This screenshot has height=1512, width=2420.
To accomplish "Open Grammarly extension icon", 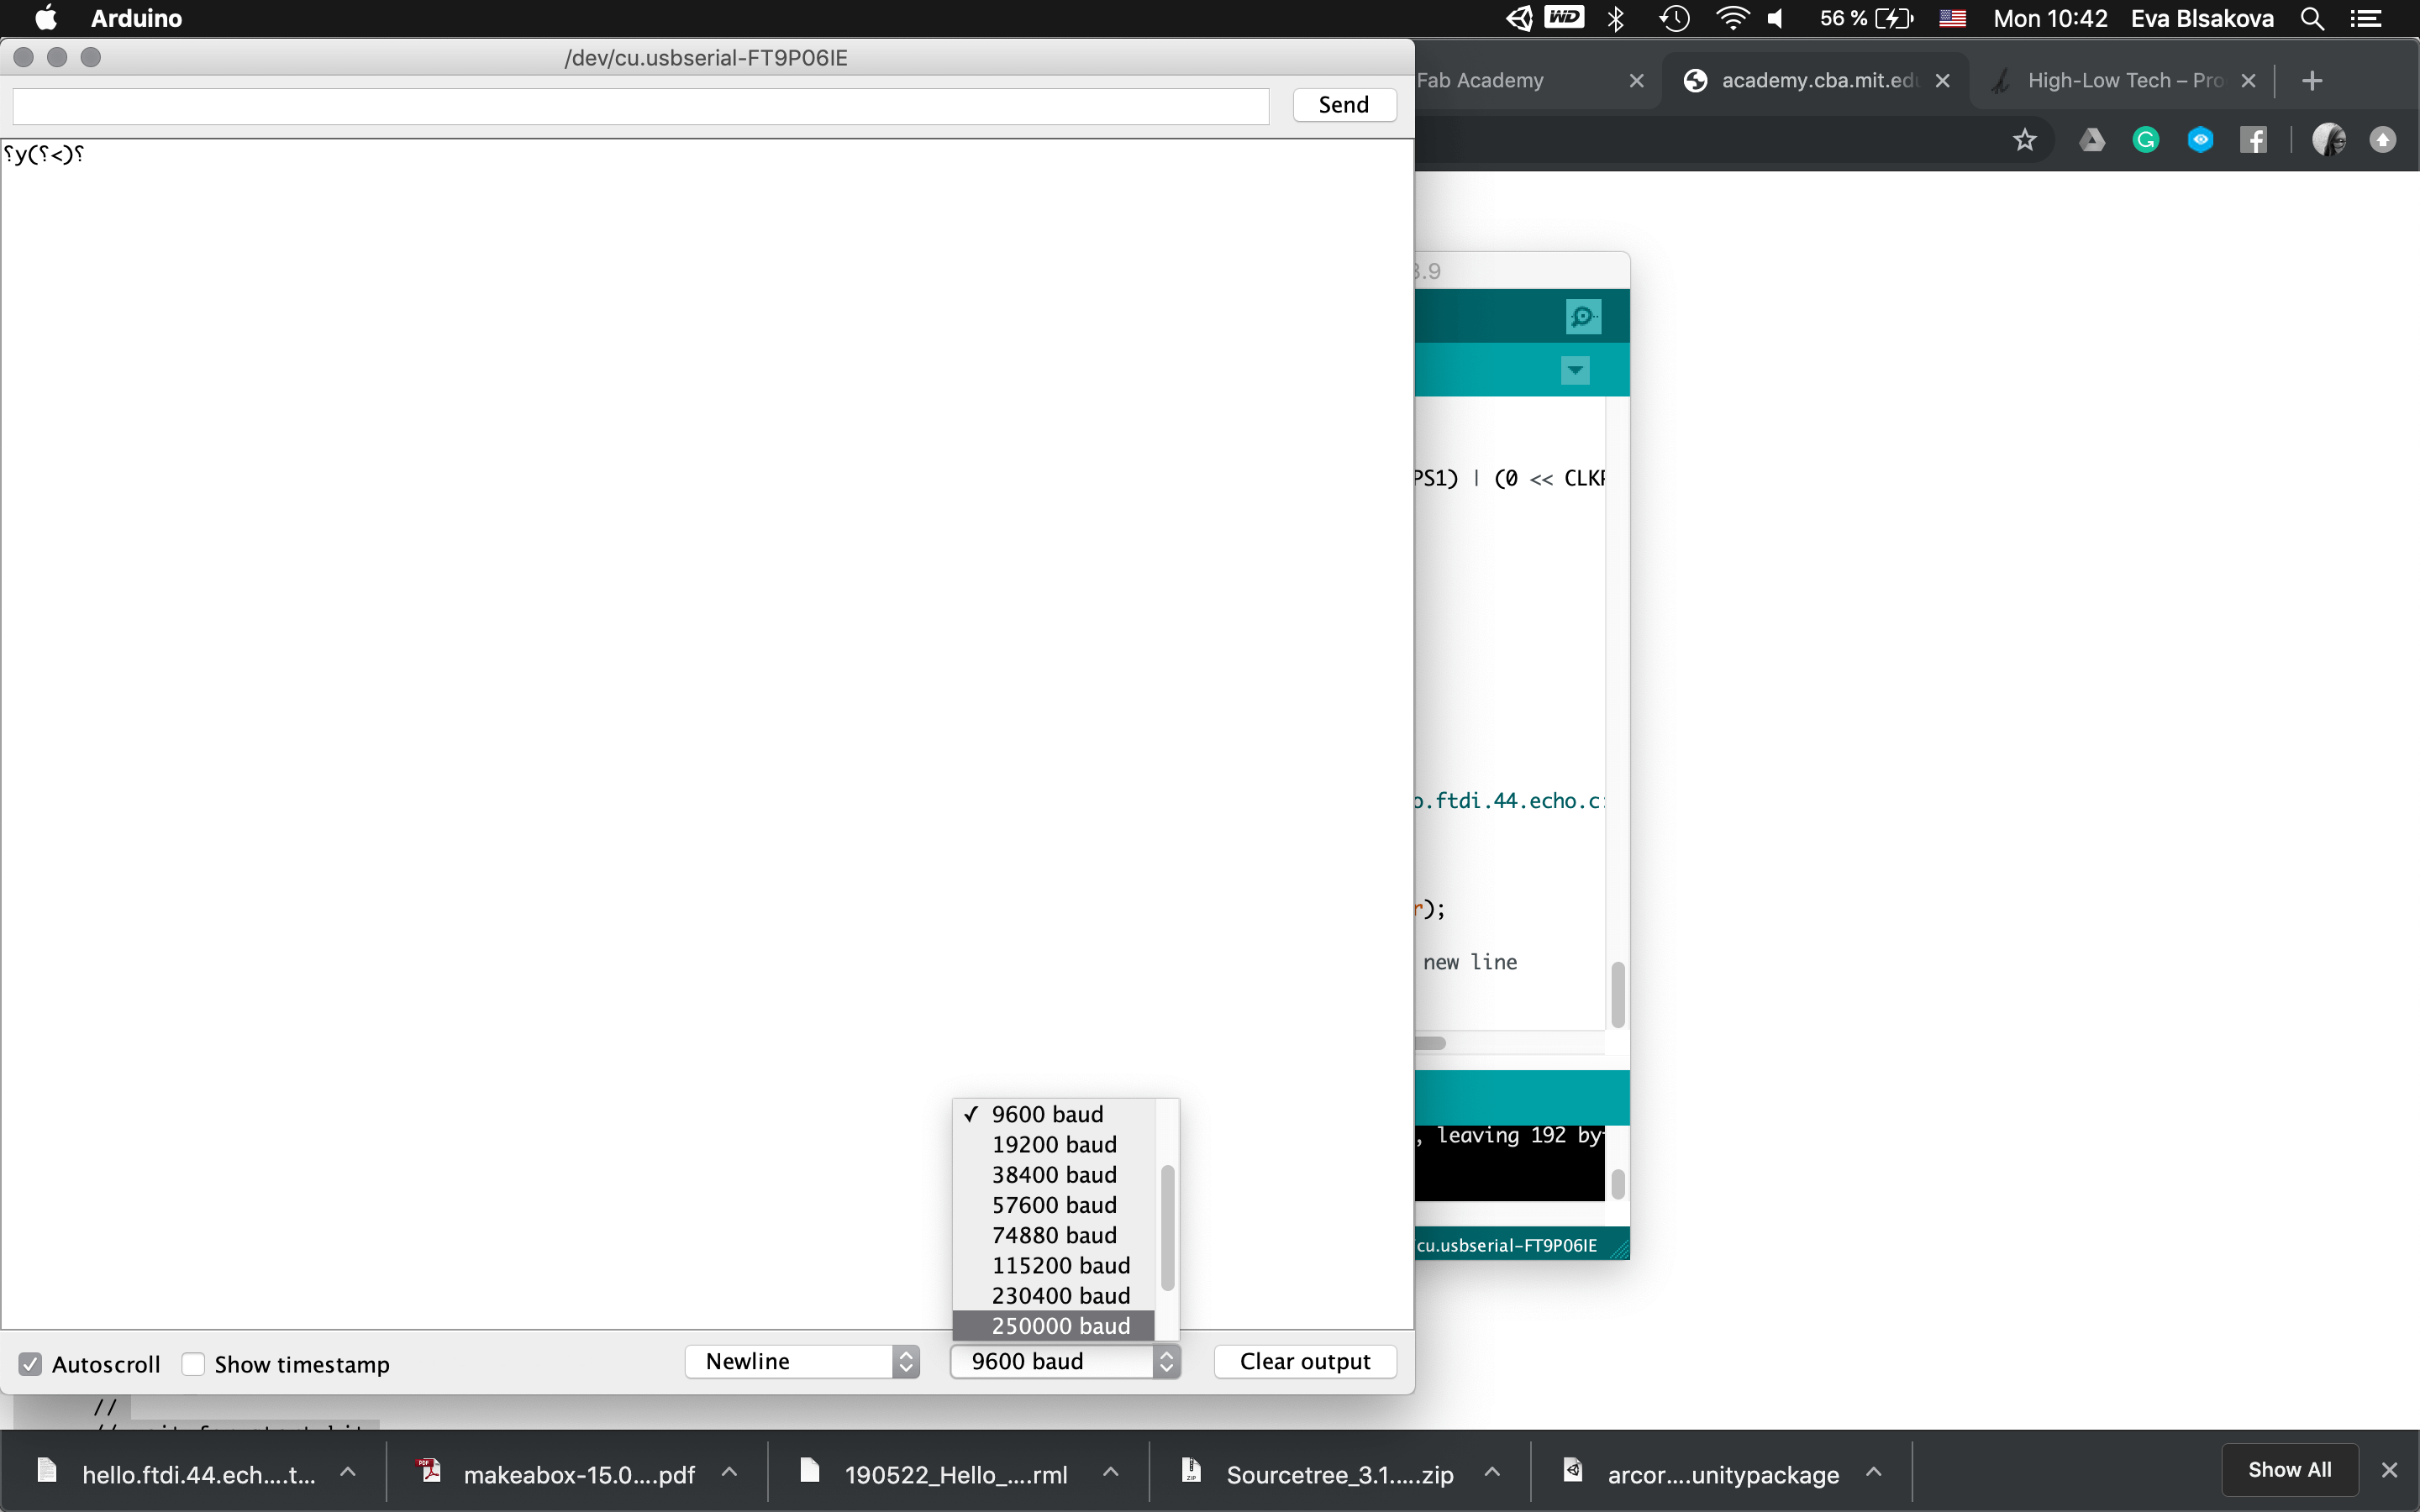I will tap(2146, 140).
